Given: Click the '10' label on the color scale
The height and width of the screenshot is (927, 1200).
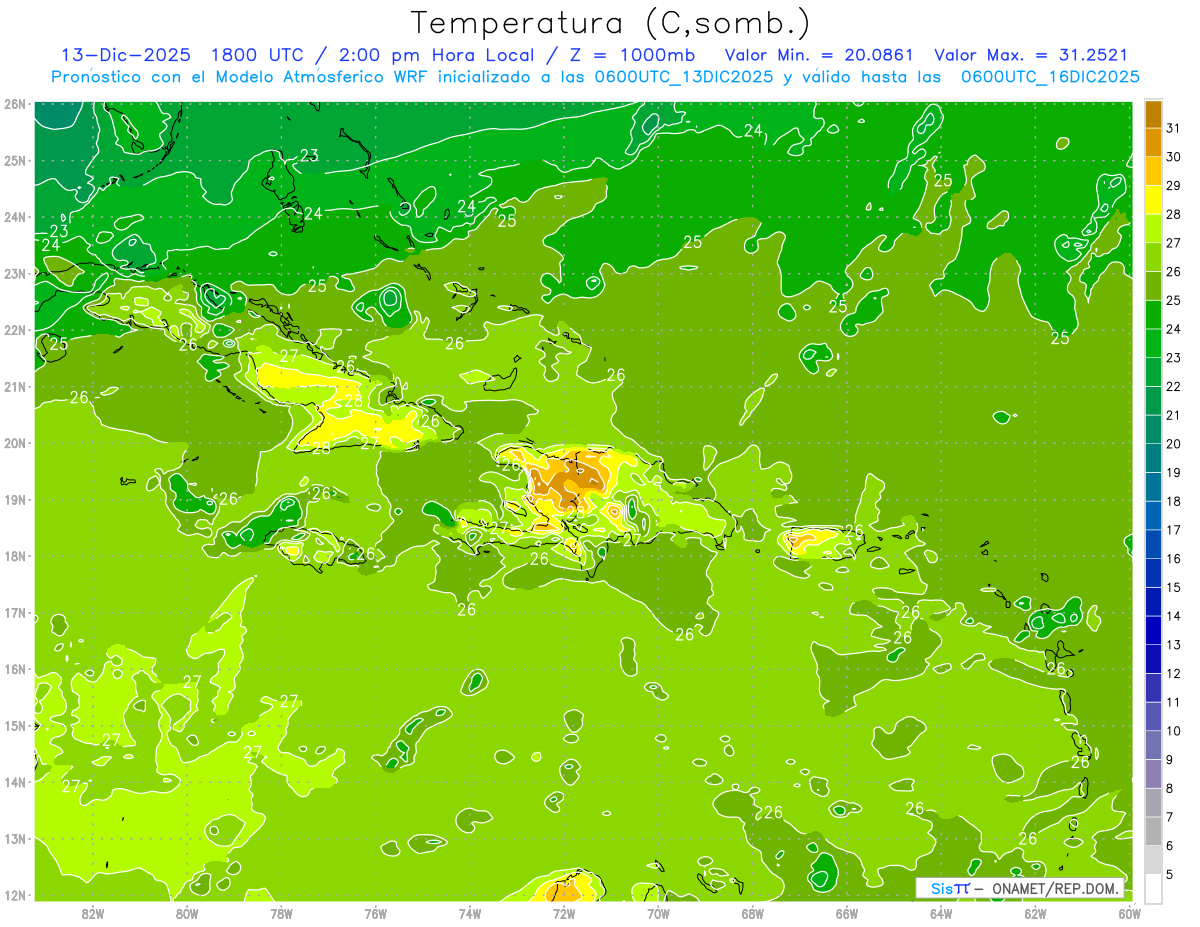Looking at the screenshot, I should (1174, 731).
